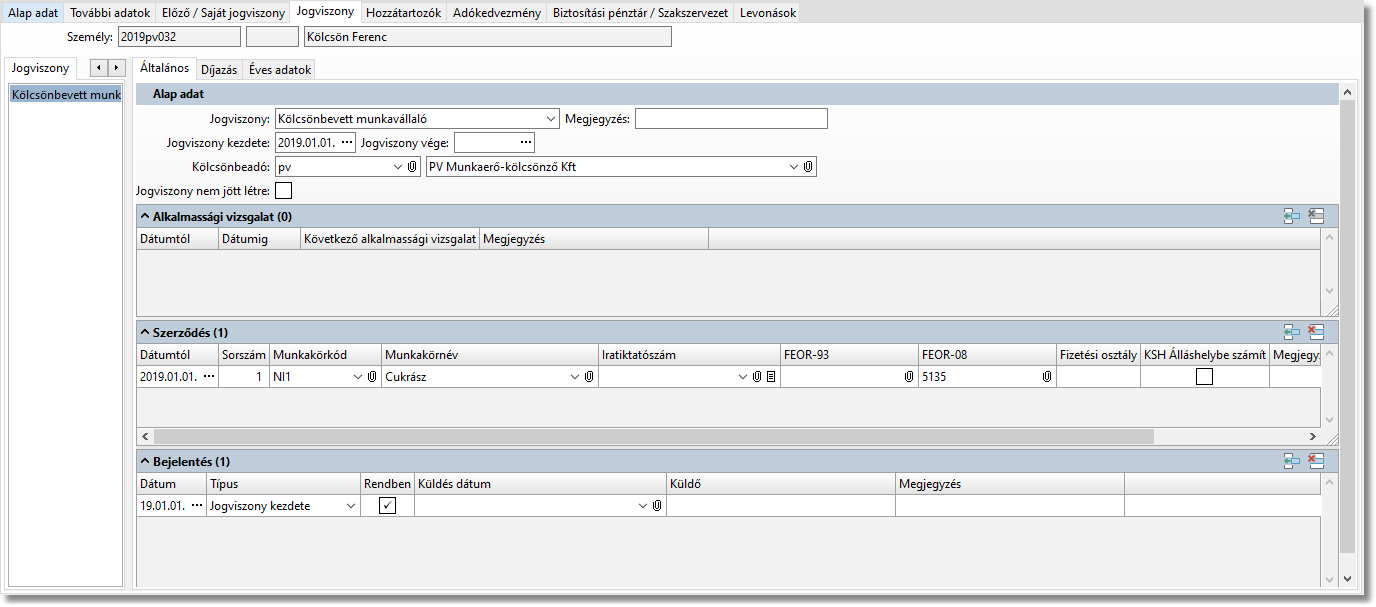
Task: Click horizontal scrollbar of Szerződés table
Action: pyautogui.click(x=653, y=437)
